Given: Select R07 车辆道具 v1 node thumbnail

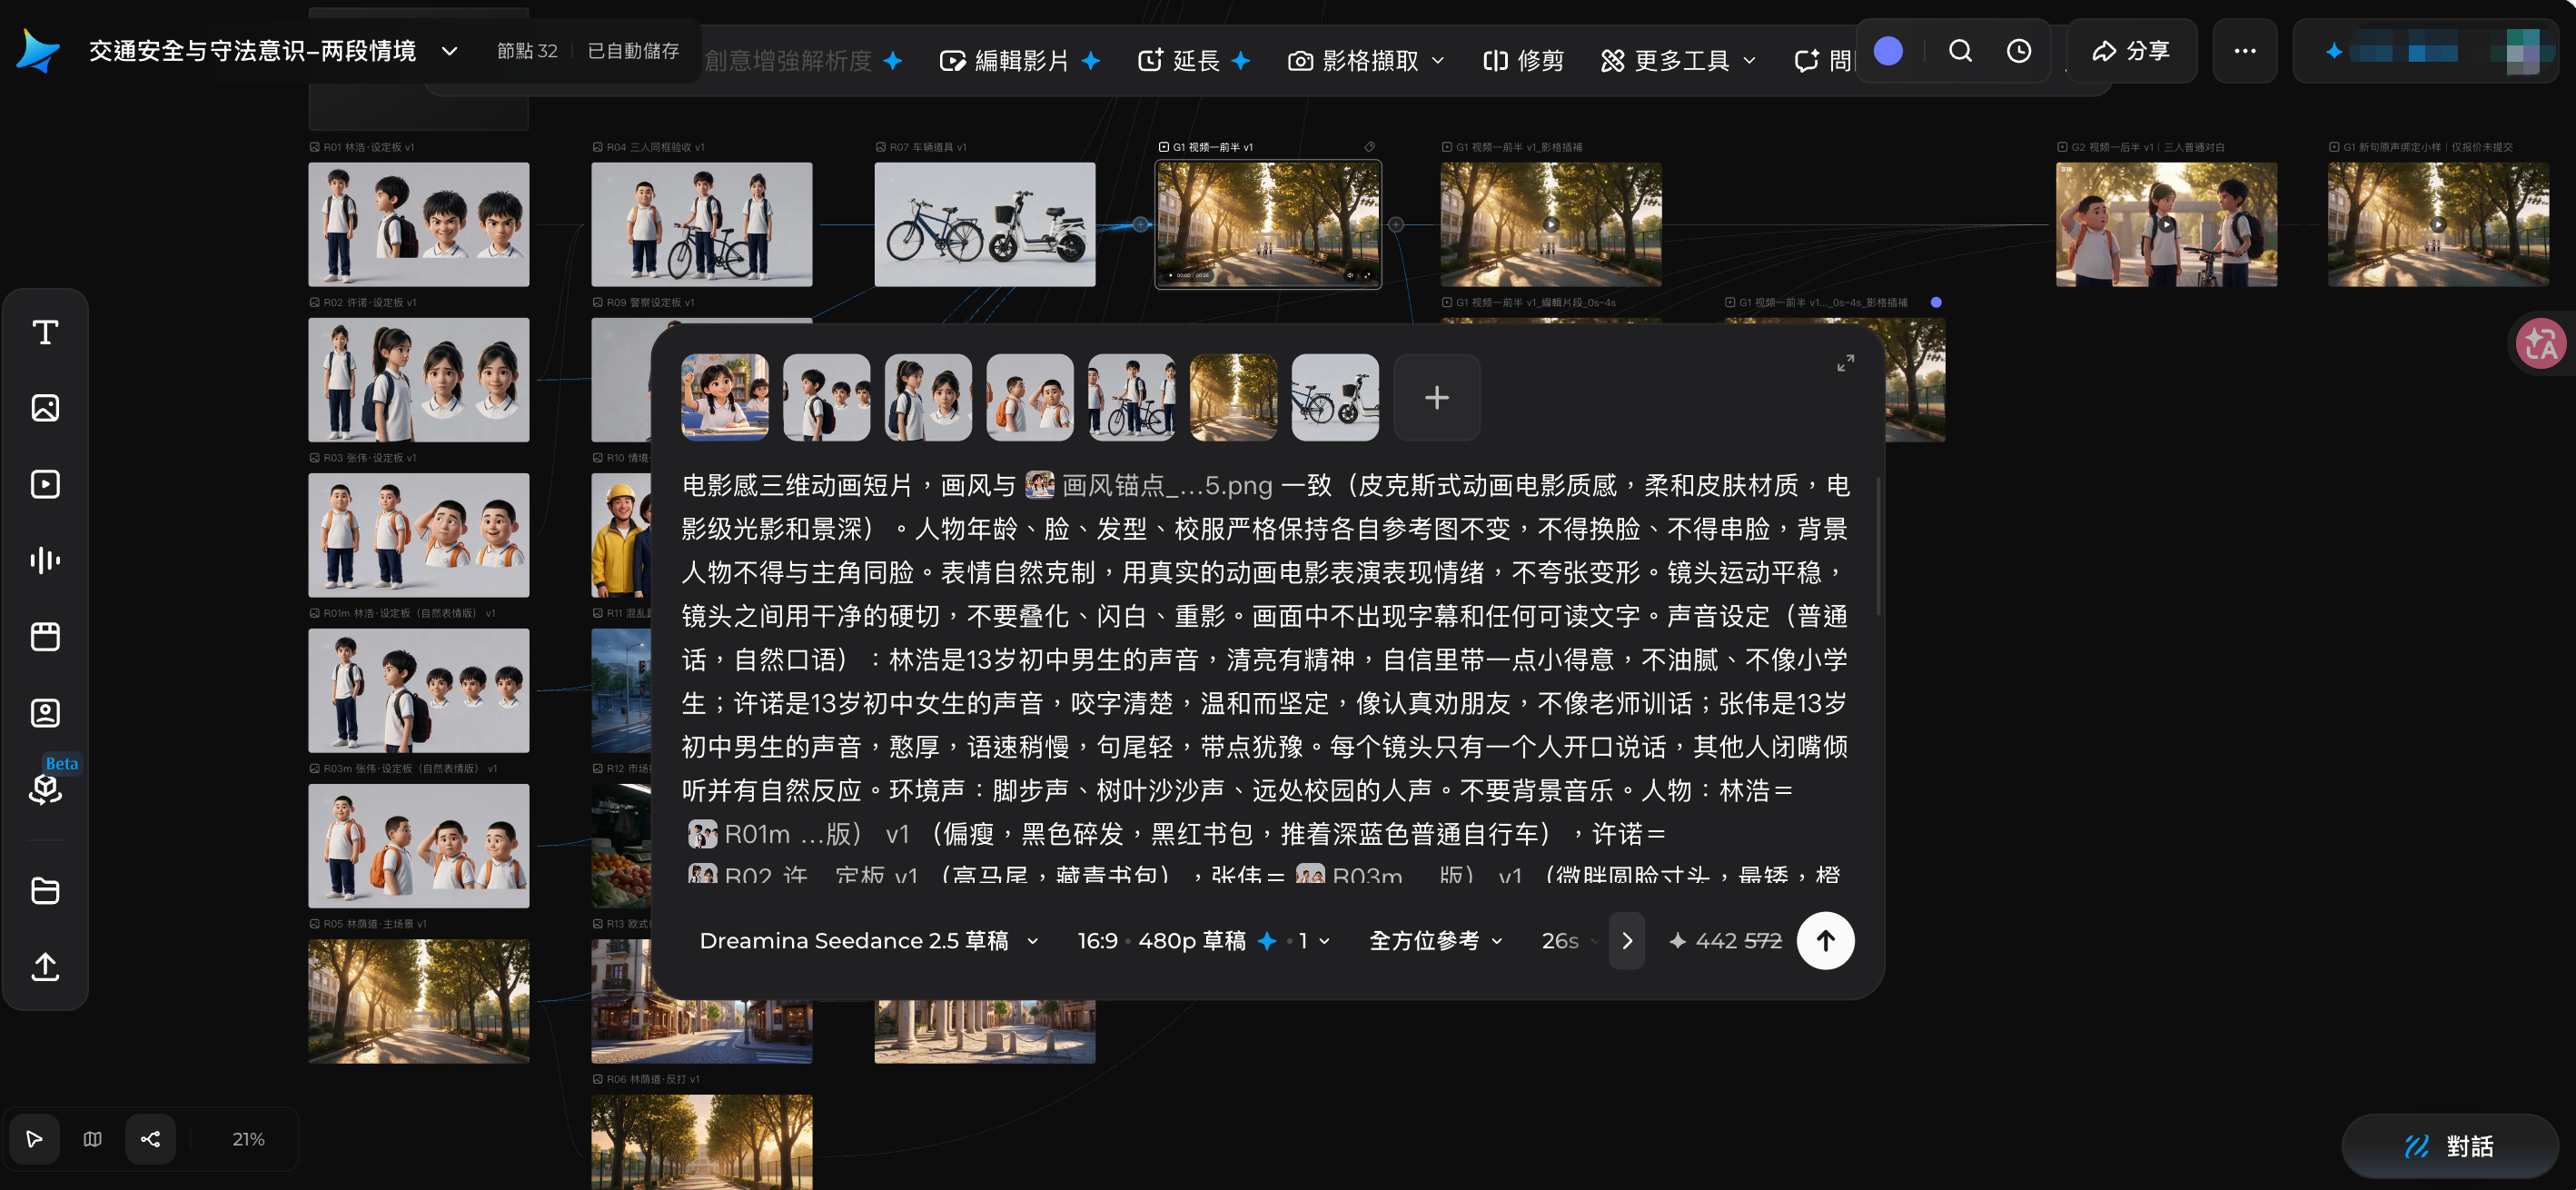Looking at the screenshot, I should pos(984,225).
